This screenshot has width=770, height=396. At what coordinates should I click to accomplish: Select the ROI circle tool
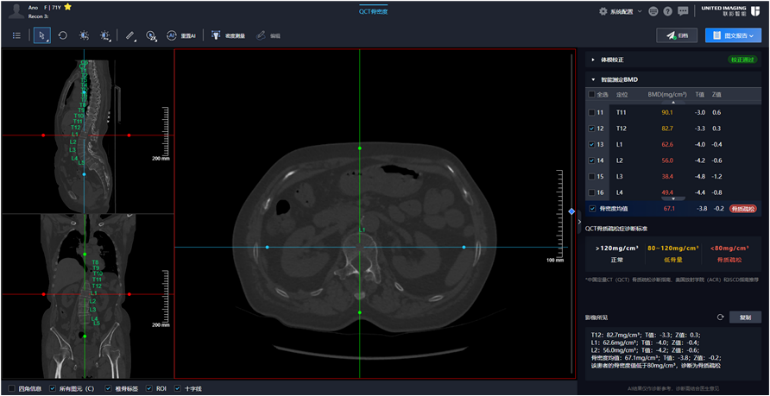pos(151,35)
